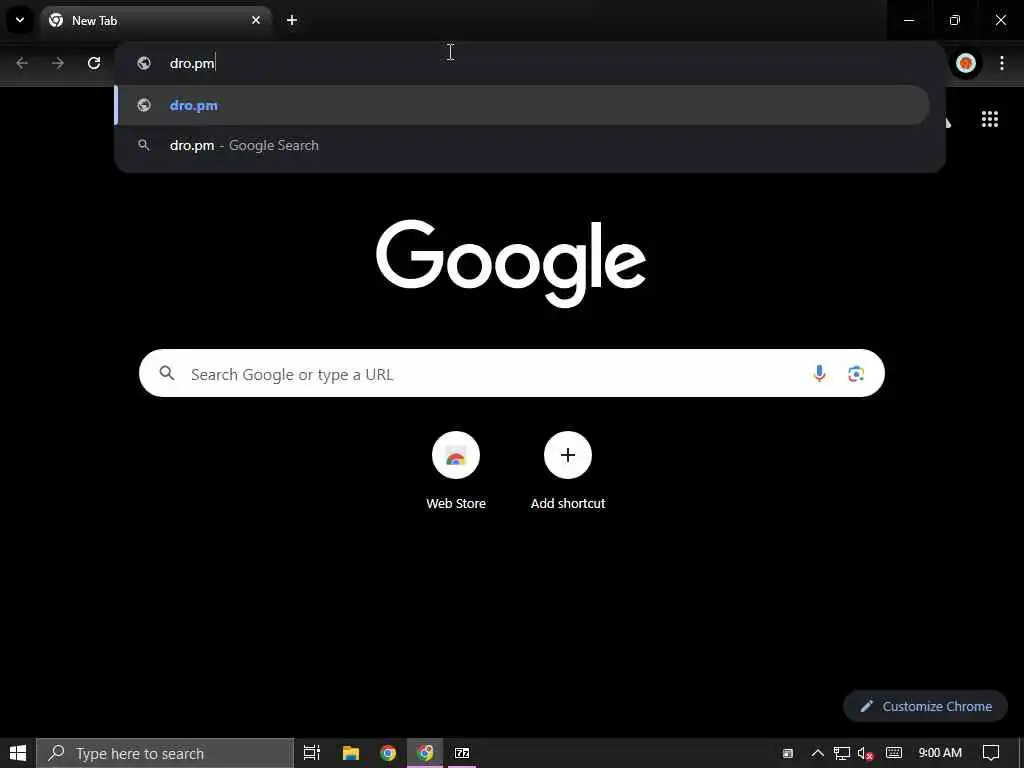
Task: Focus the Search Google or type a URL box
Action: click(x=512, y=373)
